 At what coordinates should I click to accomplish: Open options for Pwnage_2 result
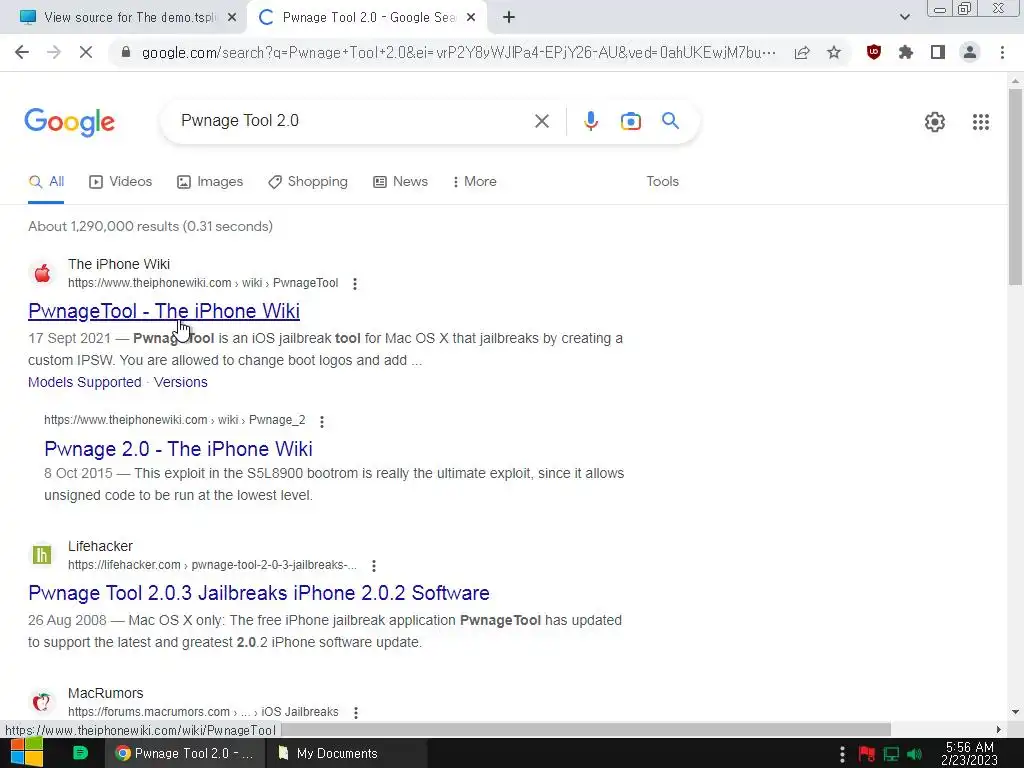(x=322, y=421)
